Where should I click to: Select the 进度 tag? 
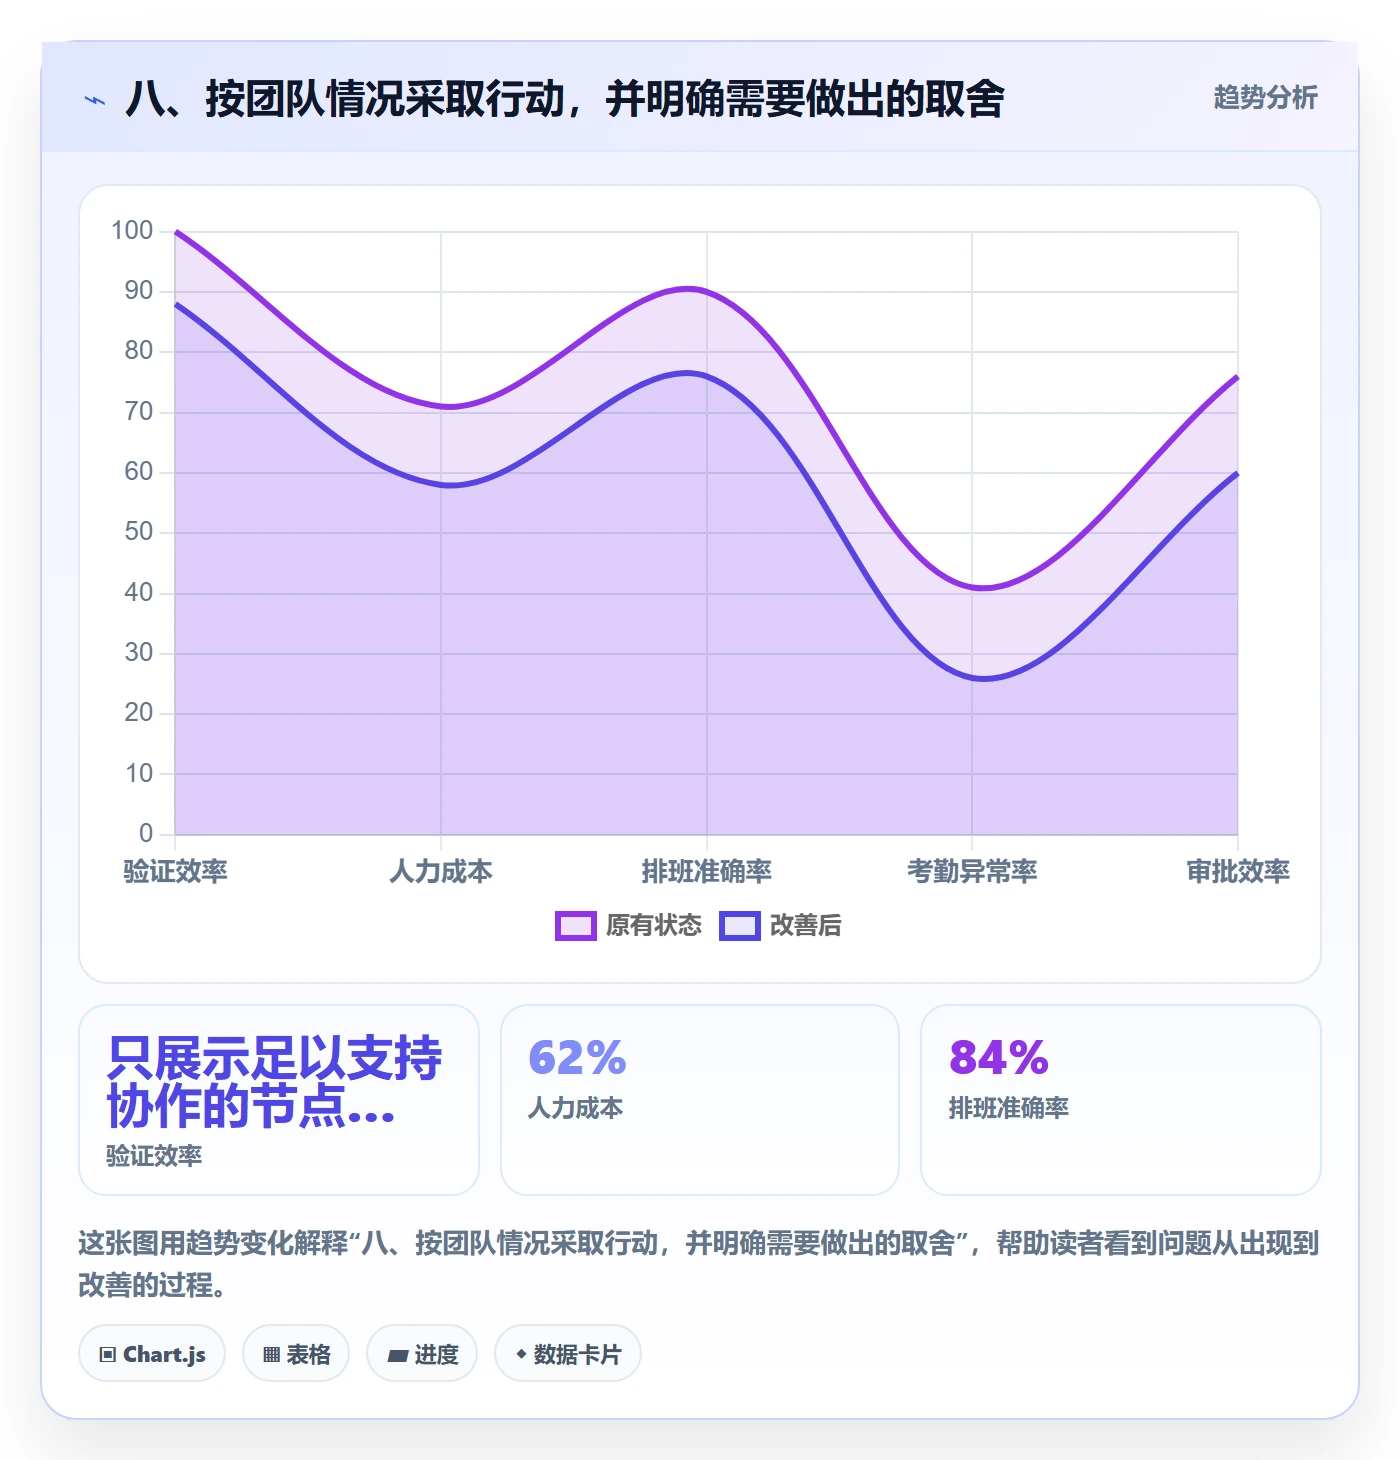point(422,1354)
